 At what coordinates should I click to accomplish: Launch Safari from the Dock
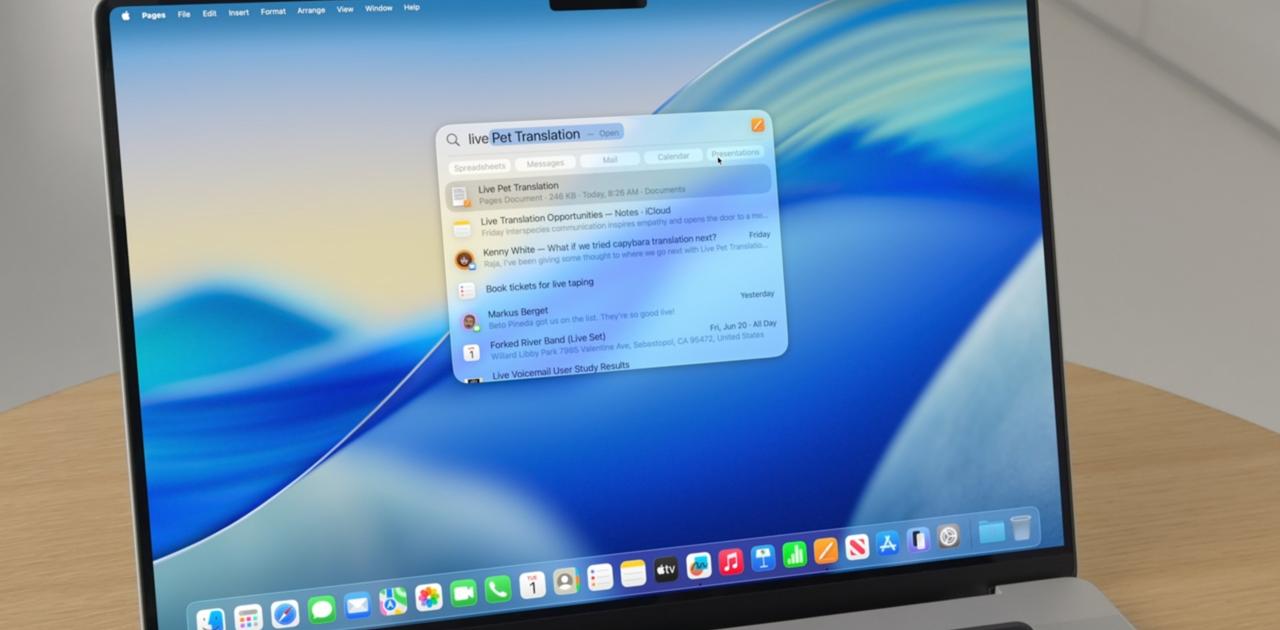285,613
